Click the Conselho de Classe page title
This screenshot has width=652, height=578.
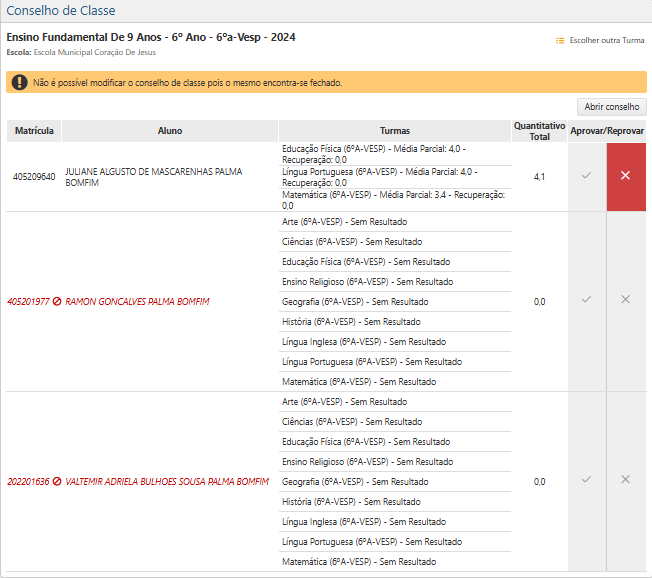61,10
